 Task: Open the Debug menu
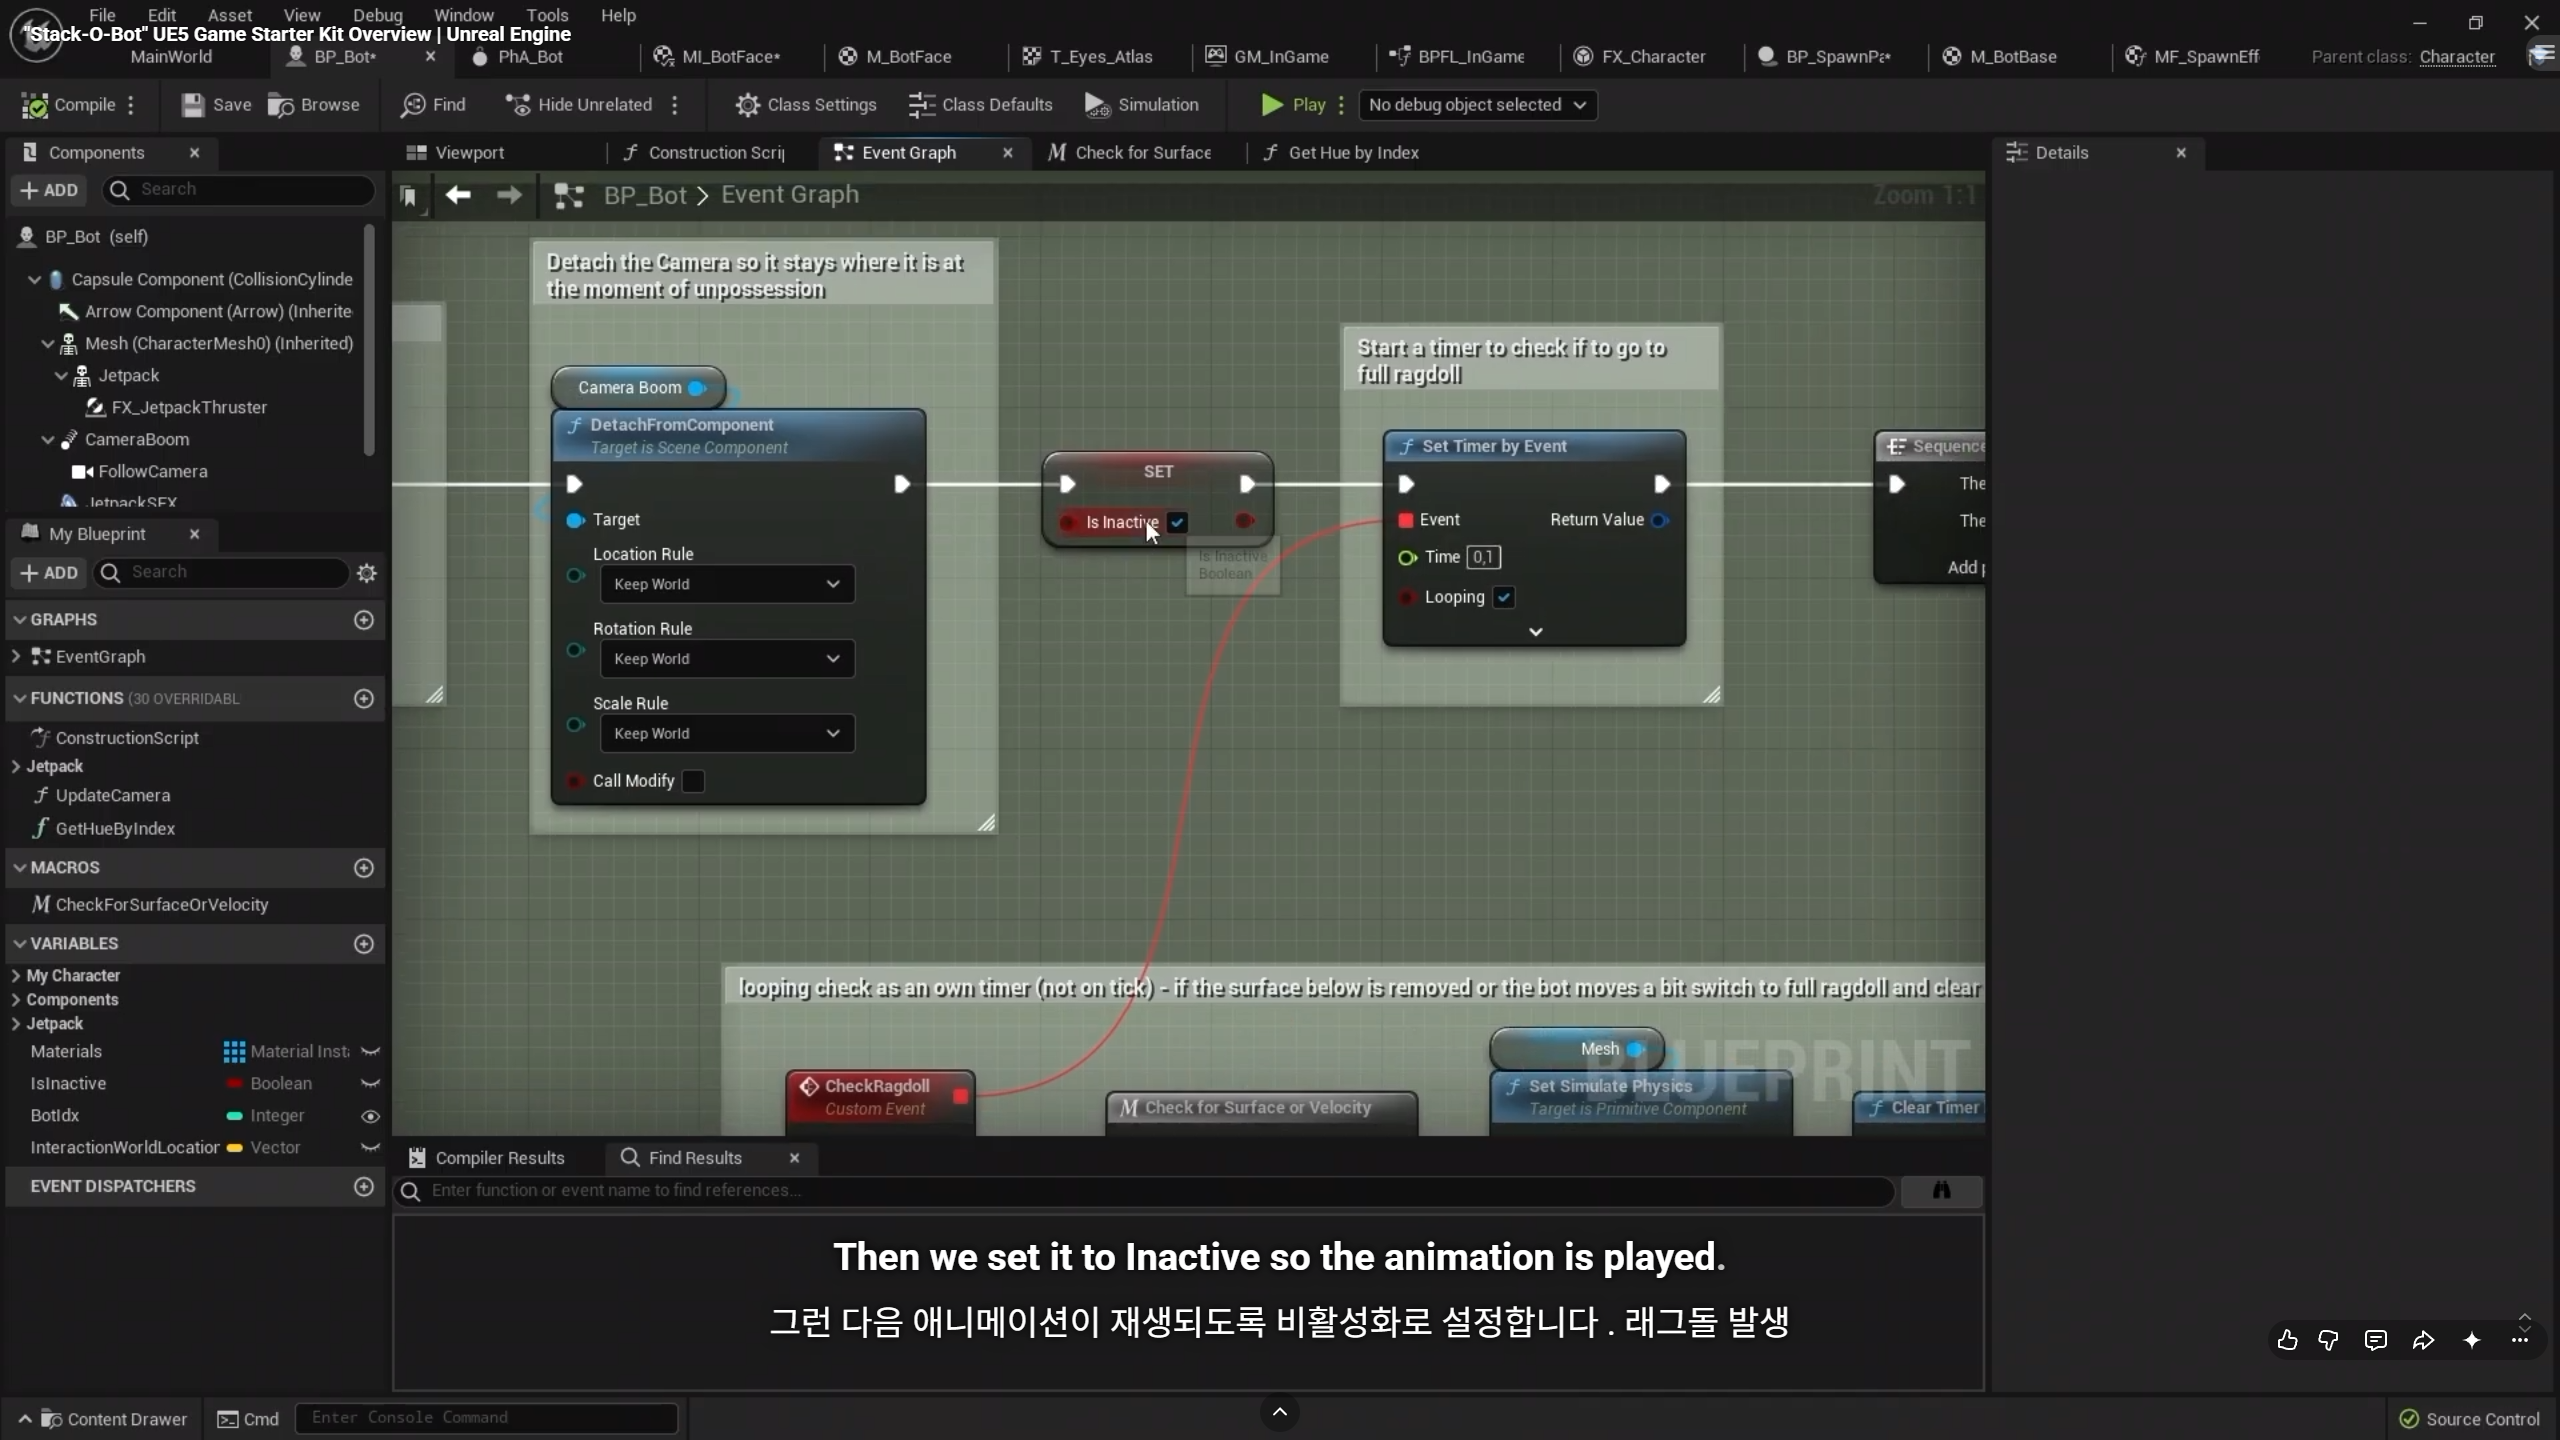pyautogui.click(x=378, y=15)
